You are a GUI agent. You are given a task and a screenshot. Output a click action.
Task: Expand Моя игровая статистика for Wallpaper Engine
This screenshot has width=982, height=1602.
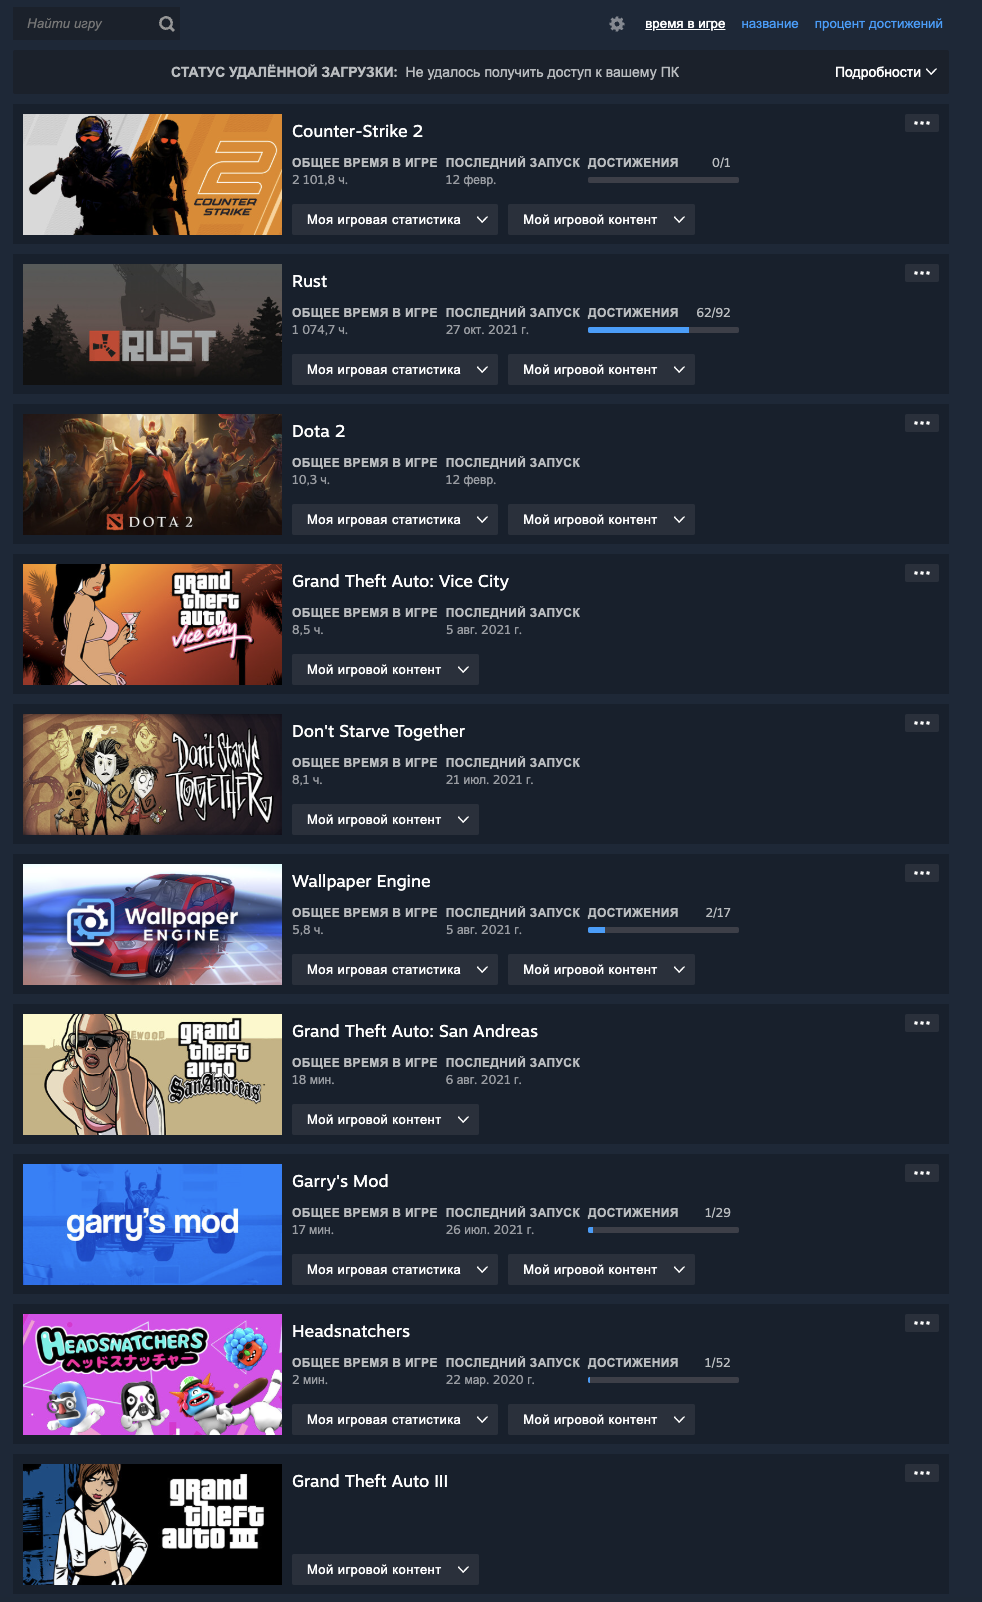click(x=395, y=970)
